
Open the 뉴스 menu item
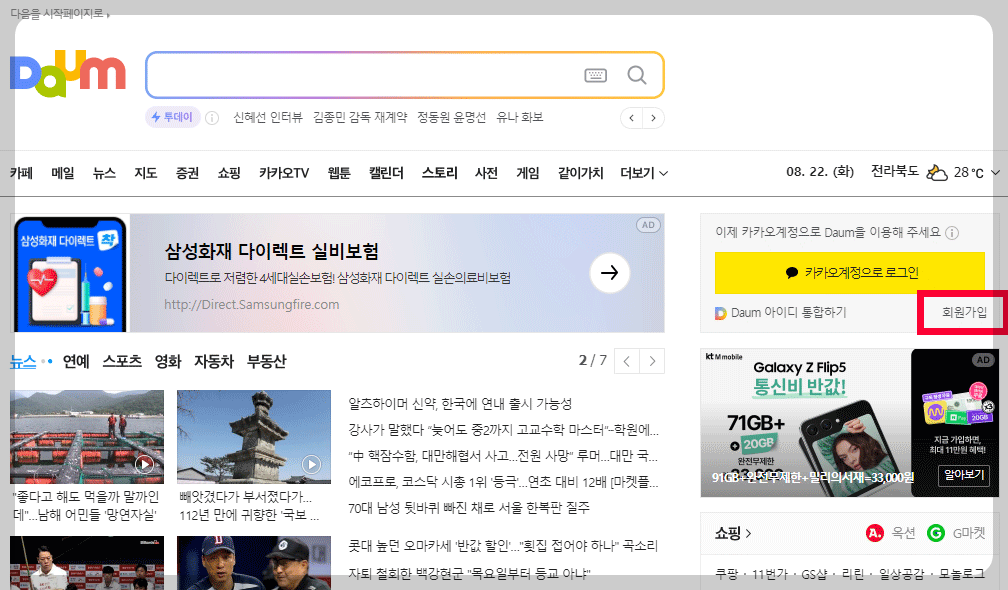click(x=104, y=173)
